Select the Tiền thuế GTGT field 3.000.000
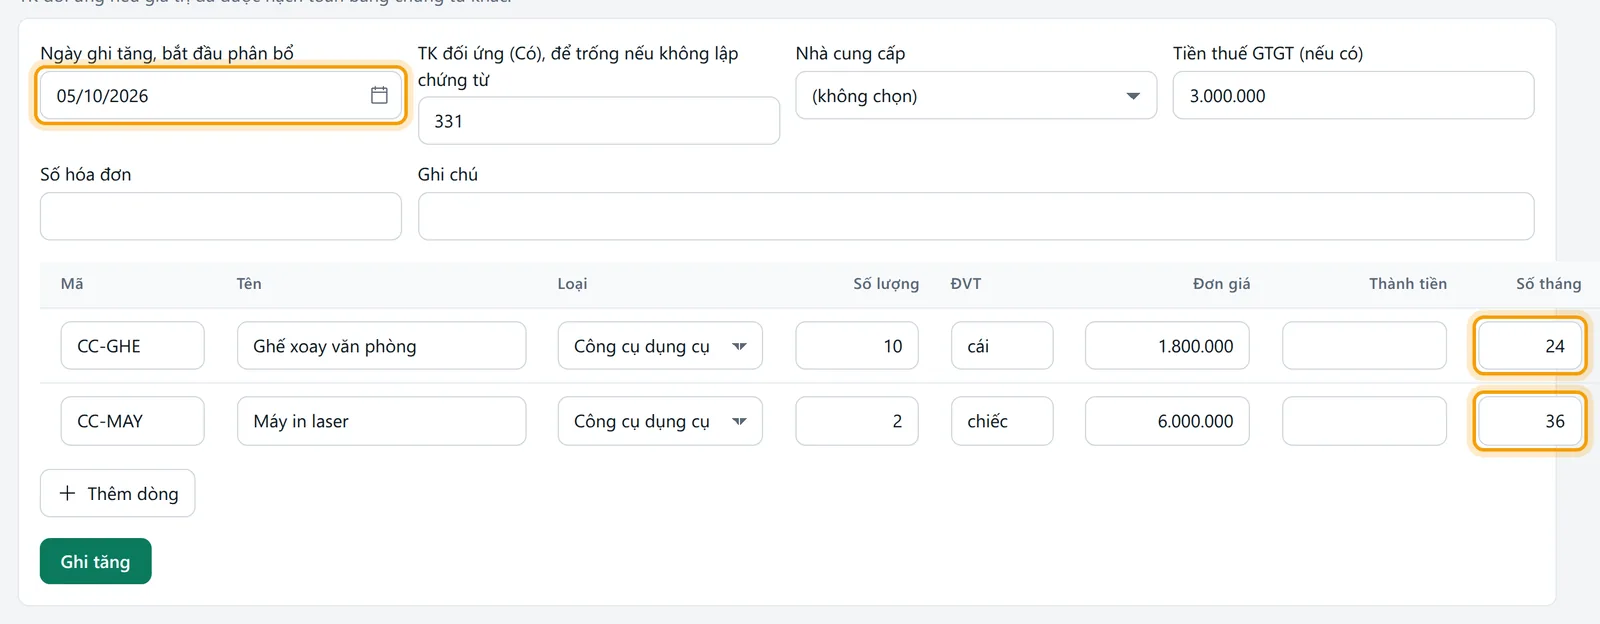Screen dimensions: 1600x624 [1353, 95]
